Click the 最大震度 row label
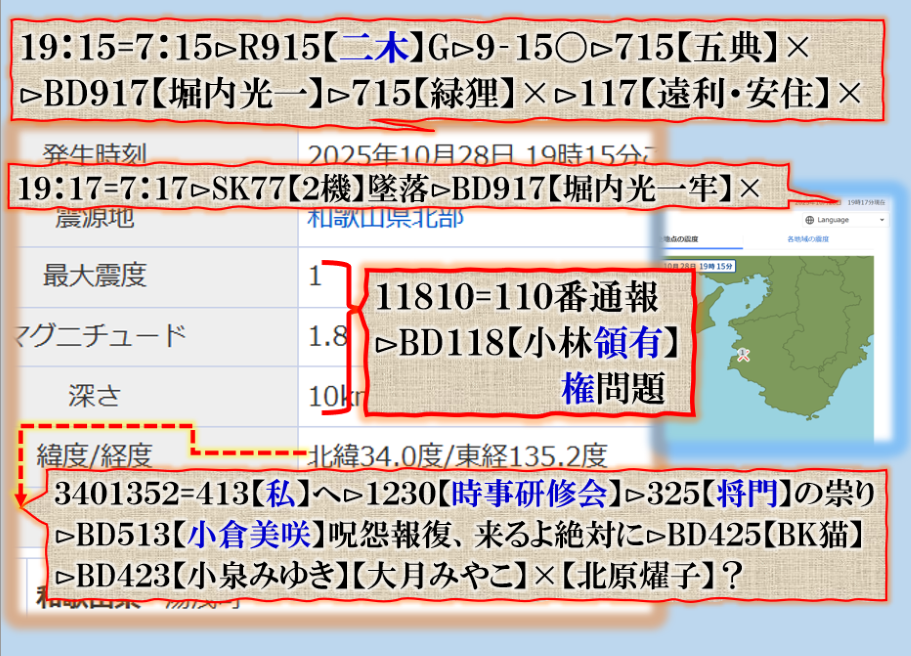Screen dimensions: 911x656 click(x=95, y=274)
